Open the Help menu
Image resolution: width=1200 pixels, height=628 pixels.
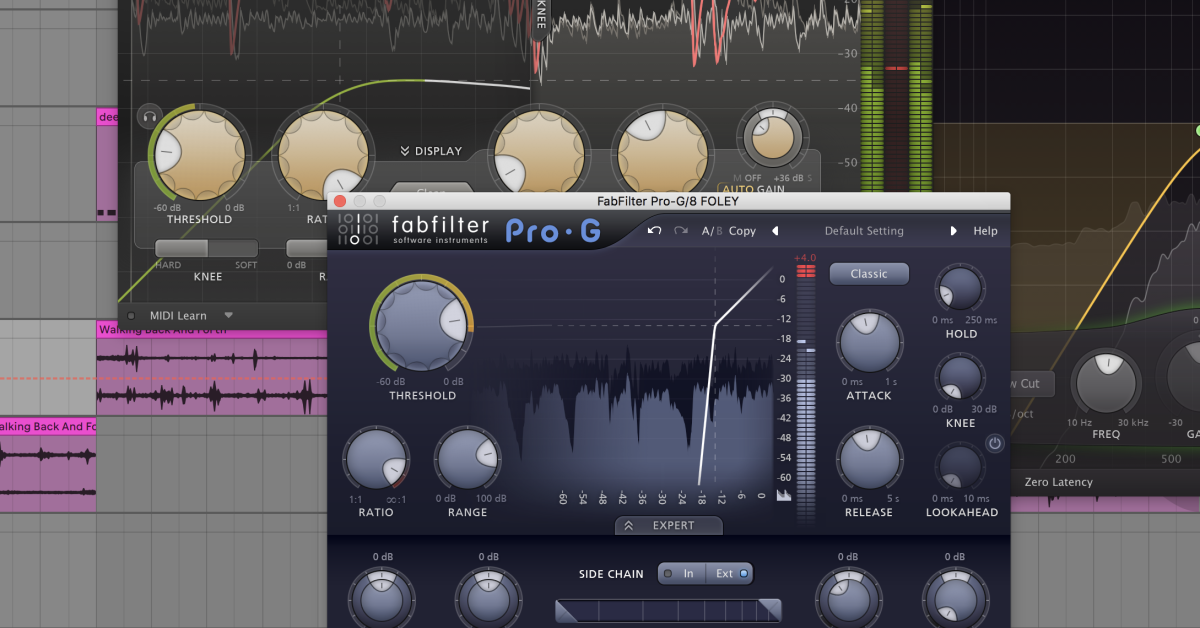985,231
